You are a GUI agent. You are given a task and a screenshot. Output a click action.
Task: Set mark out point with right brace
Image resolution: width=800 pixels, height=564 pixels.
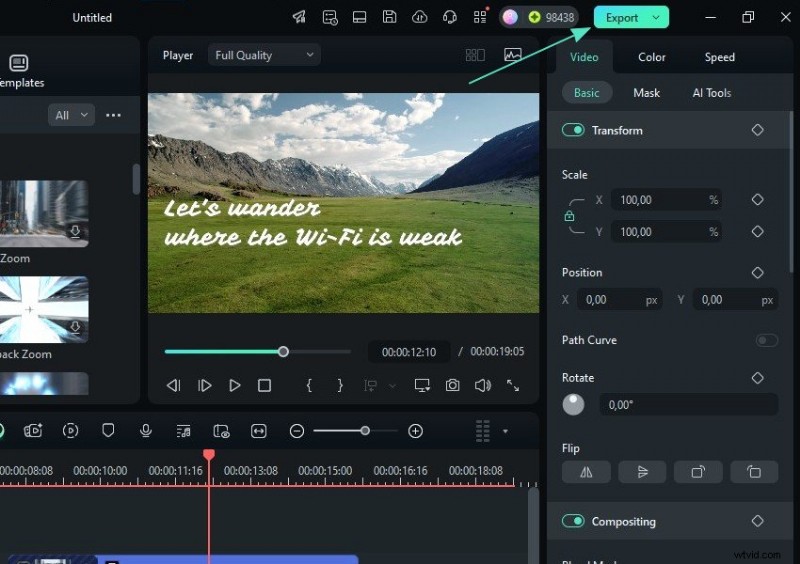tap(340, 385)
